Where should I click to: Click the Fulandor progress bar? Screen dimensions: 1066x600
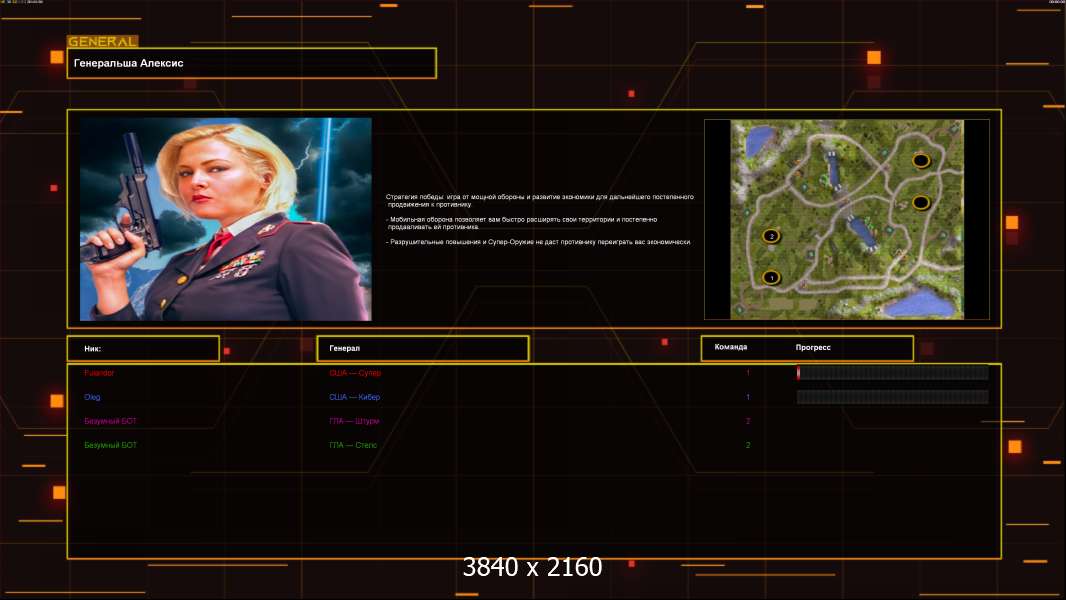point(893,372)
